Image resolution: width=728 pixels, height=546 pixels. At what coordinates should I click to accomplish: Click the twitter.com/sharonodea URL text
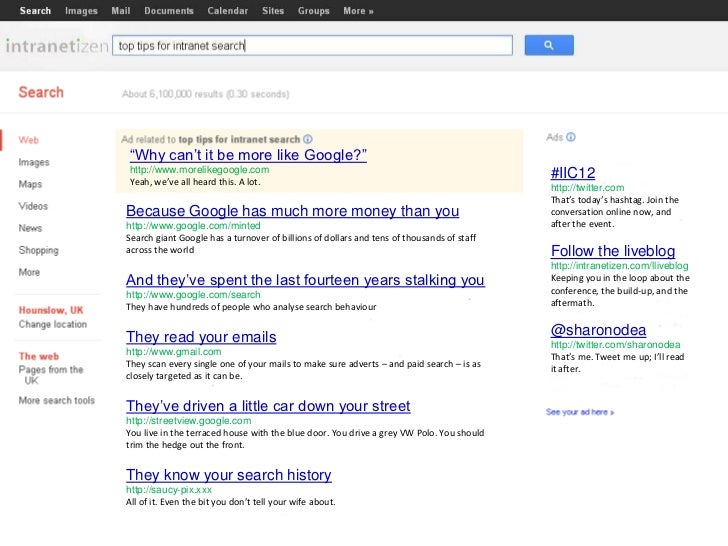pos(616,344)
